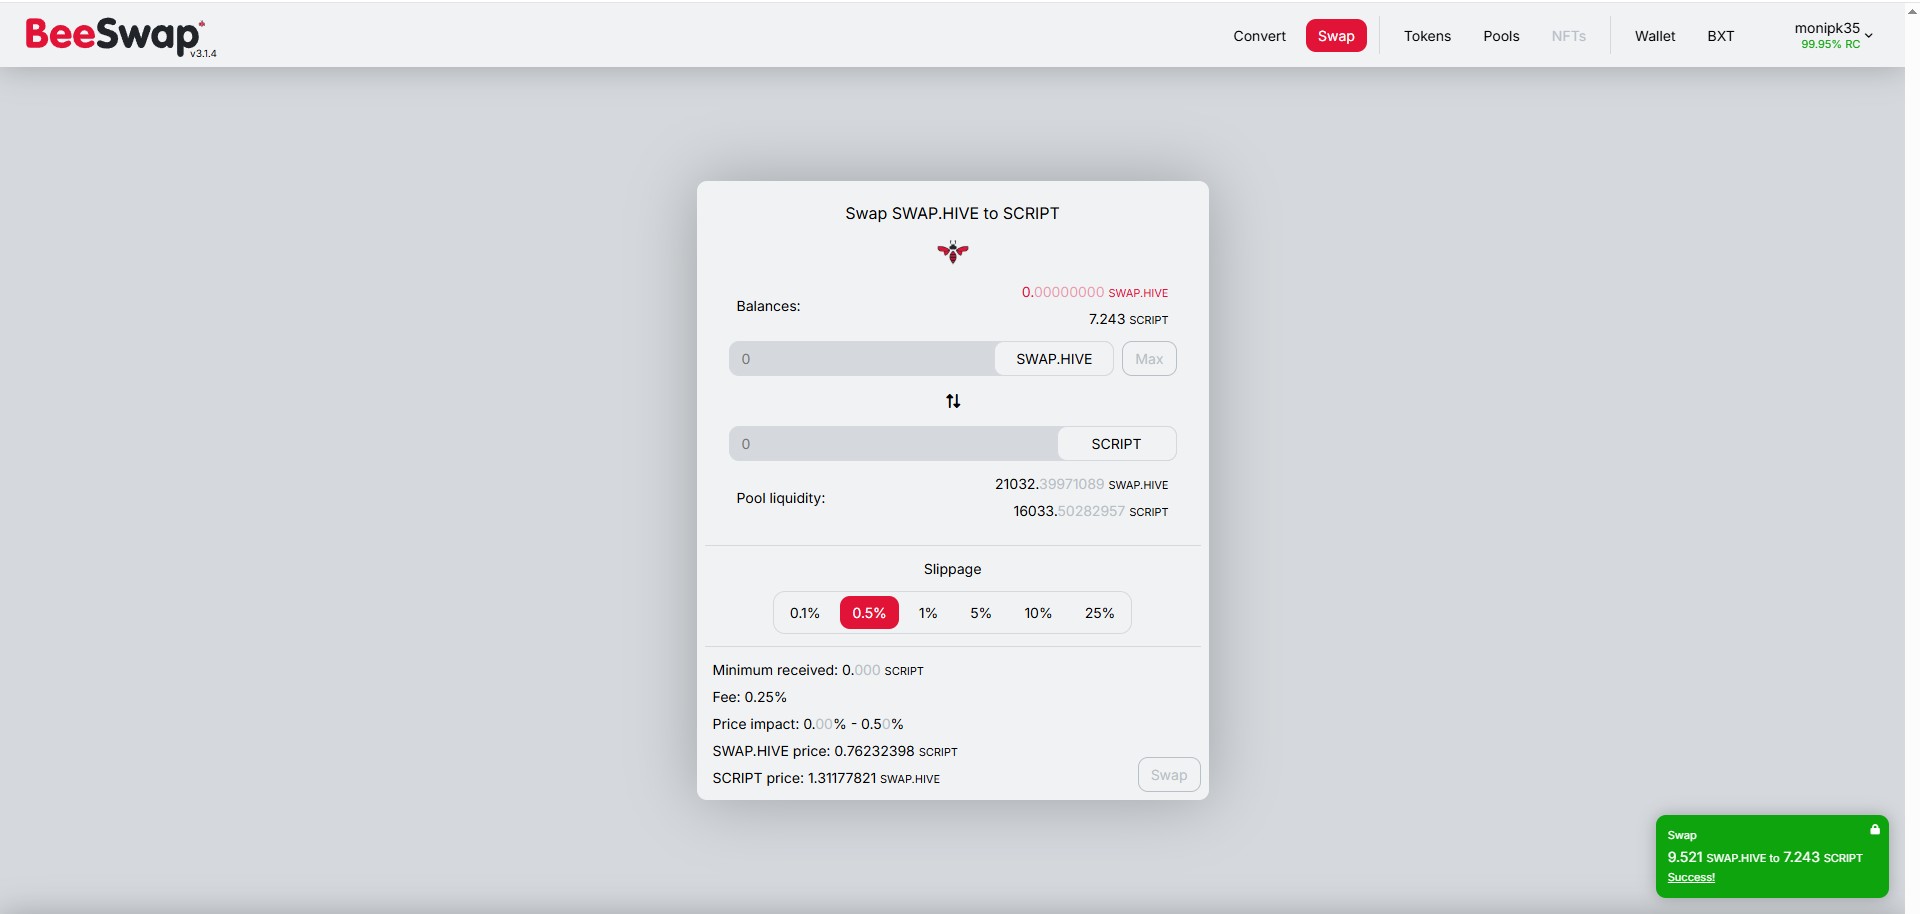
Task: Open the Tokens page
Action: point(1427,36)
